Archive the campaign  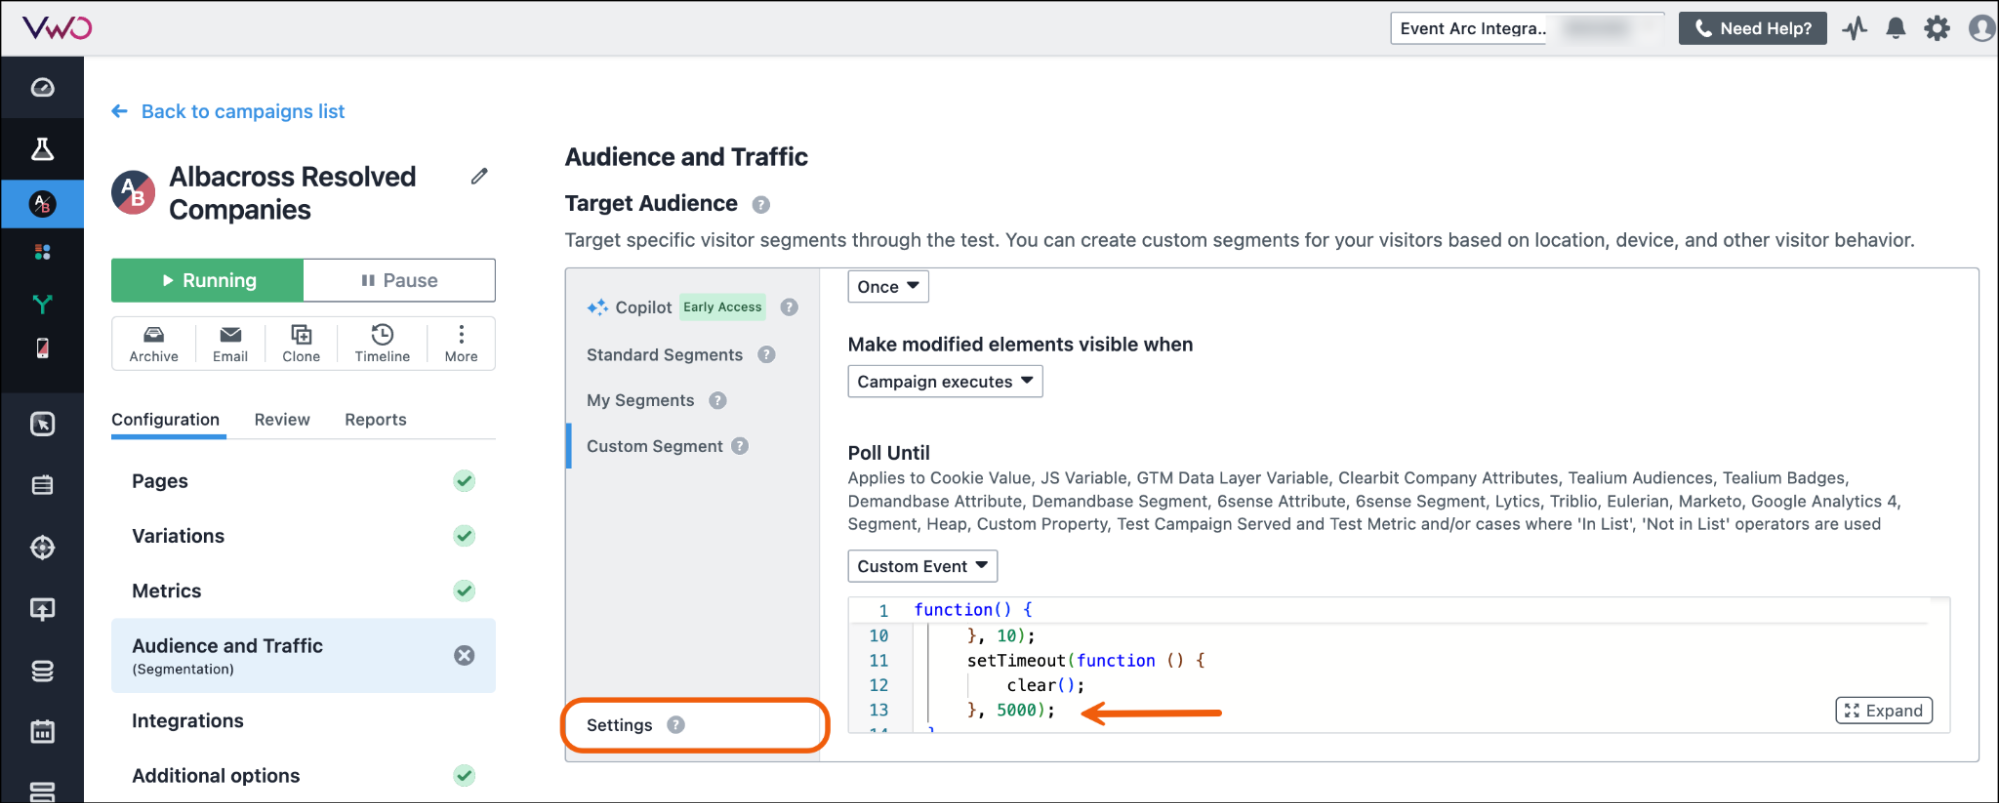click(x=154, y=343)
